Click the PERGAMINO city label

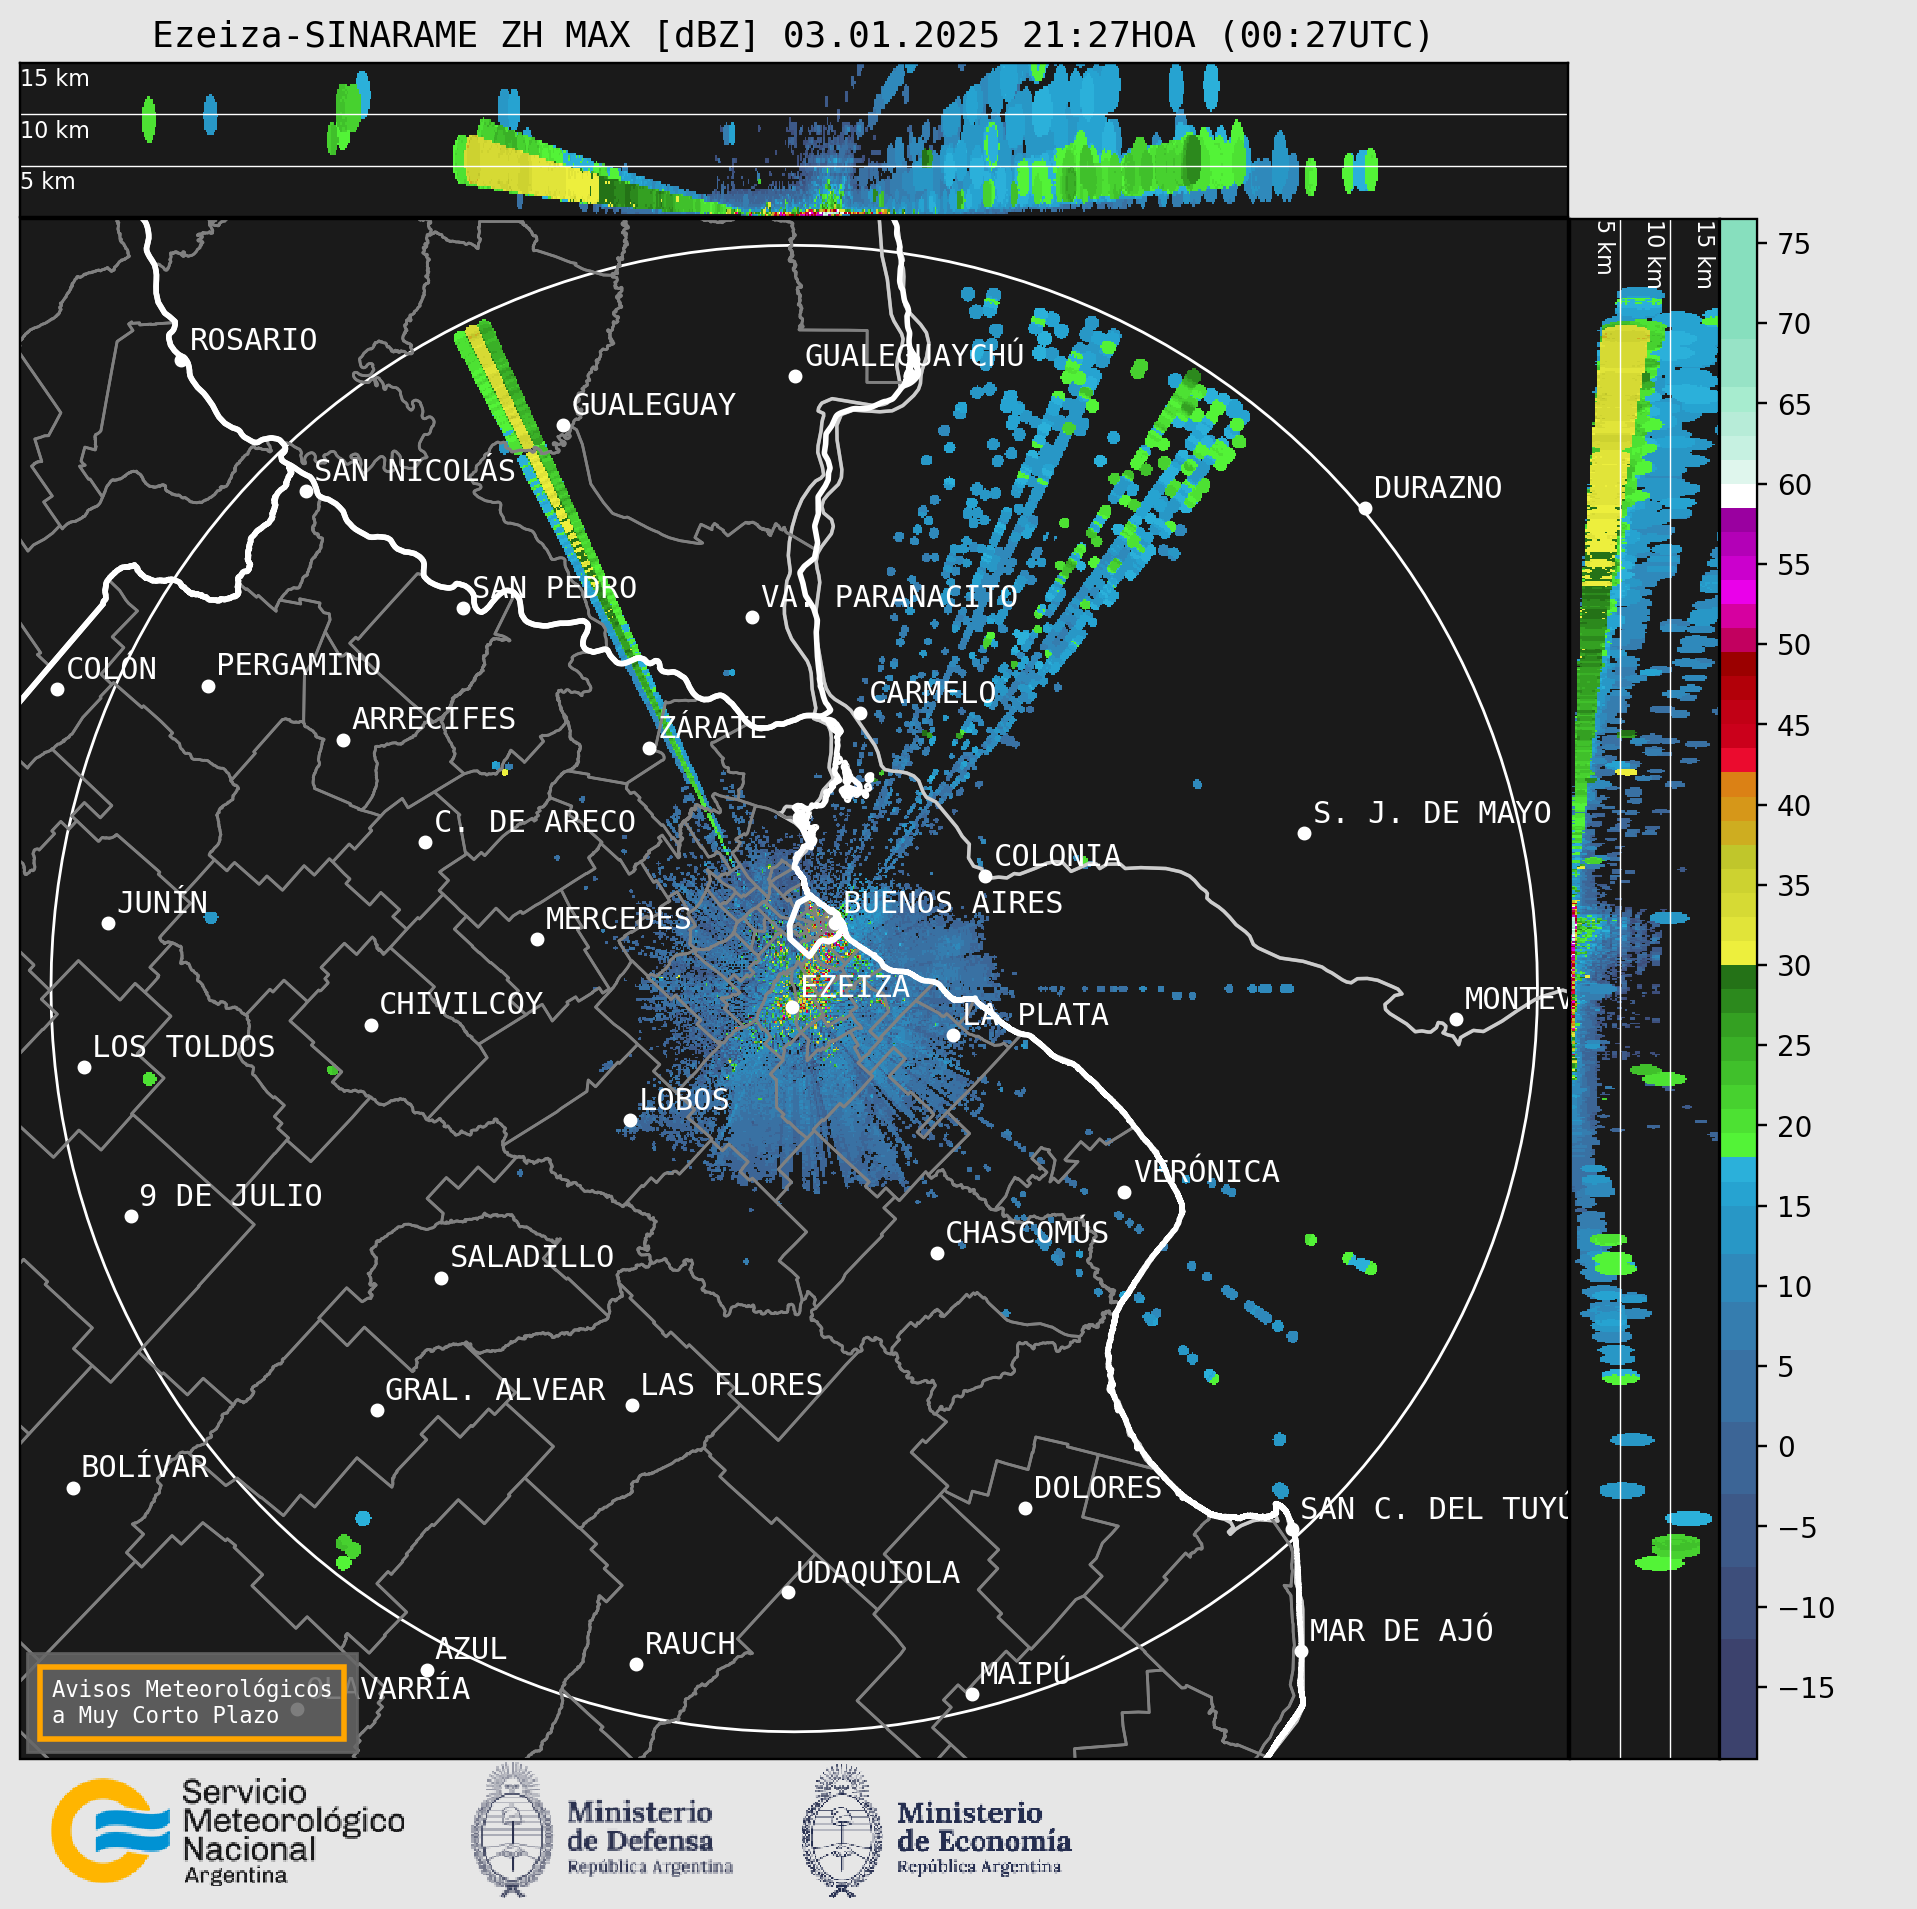click(x=298, y=665)
